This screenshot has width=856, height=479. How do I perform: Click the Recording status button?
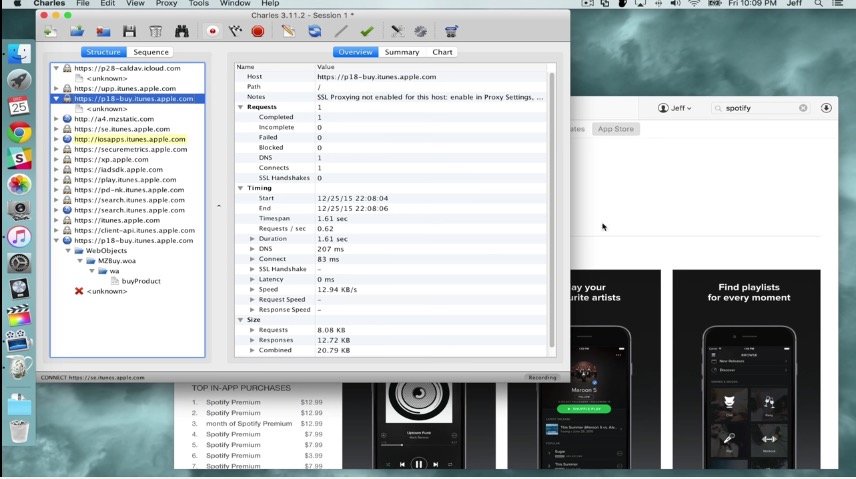542,377
